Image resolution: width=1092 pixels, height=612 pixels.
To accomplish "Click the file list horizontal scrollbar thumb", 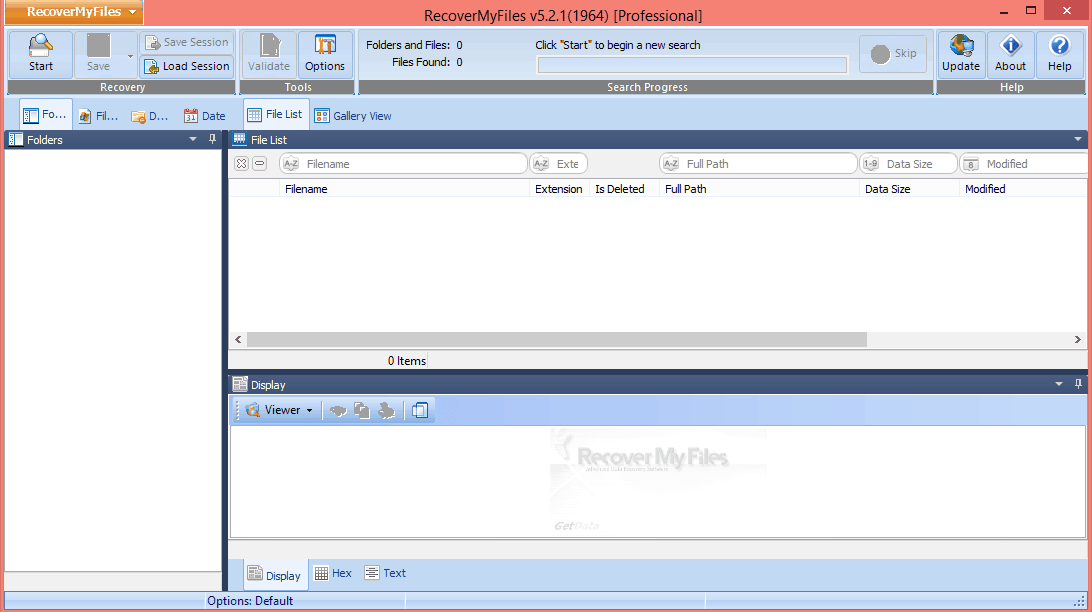I will click(x=557, y=340).
